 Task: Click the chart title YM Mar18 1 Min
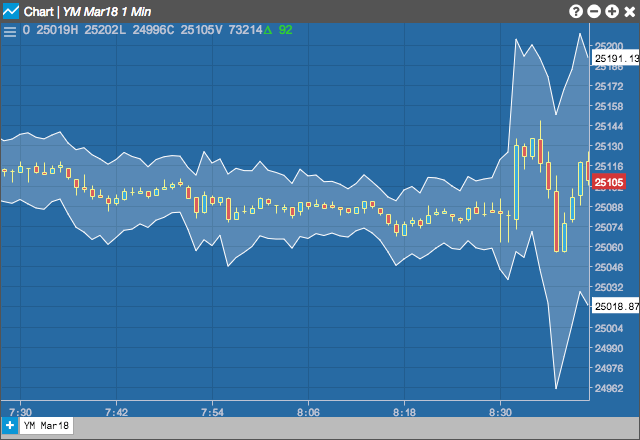coord(107,12)
